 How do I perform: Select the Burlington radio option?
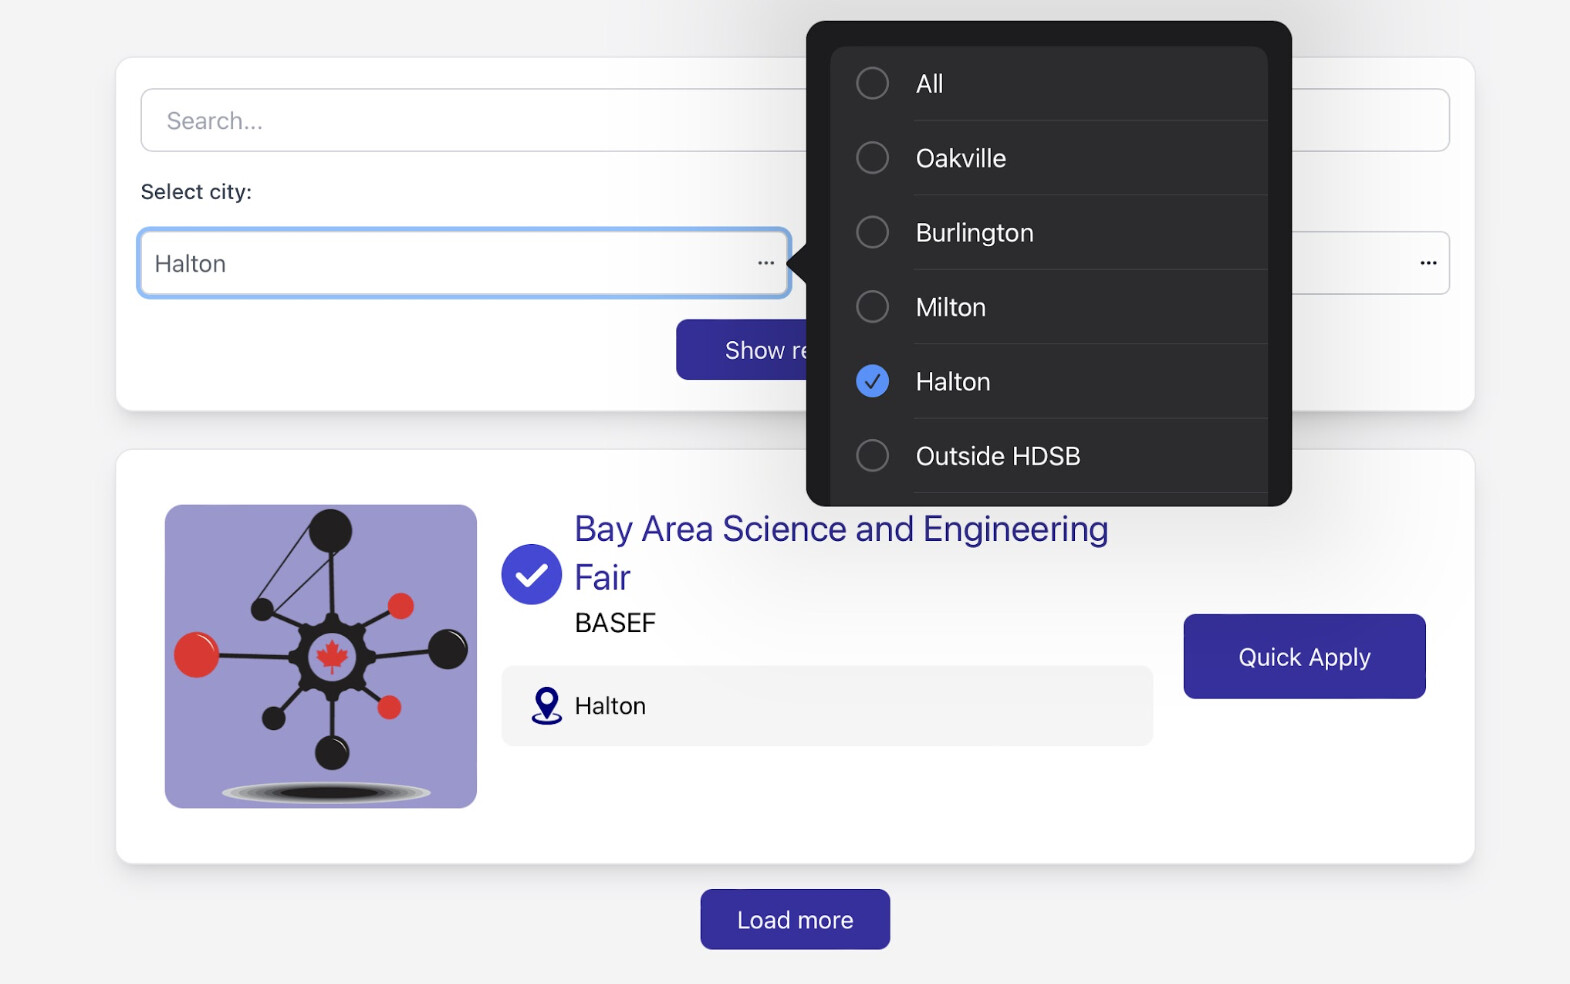(872, 232)
